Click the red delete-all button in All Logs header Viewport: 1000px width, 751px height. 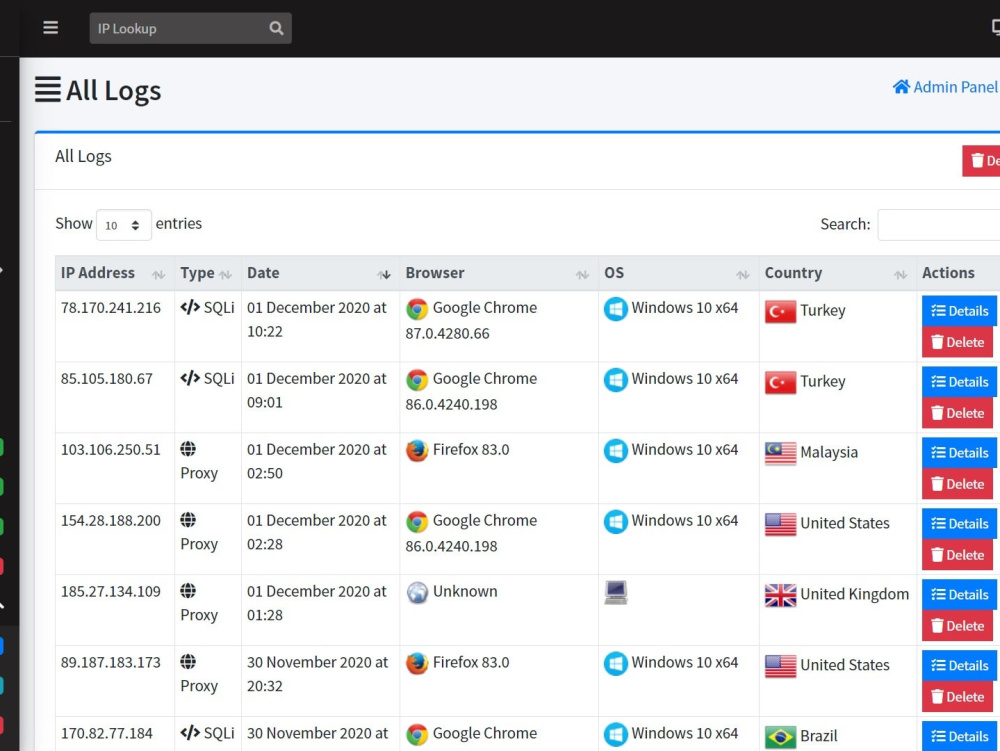tap(981, 161)
